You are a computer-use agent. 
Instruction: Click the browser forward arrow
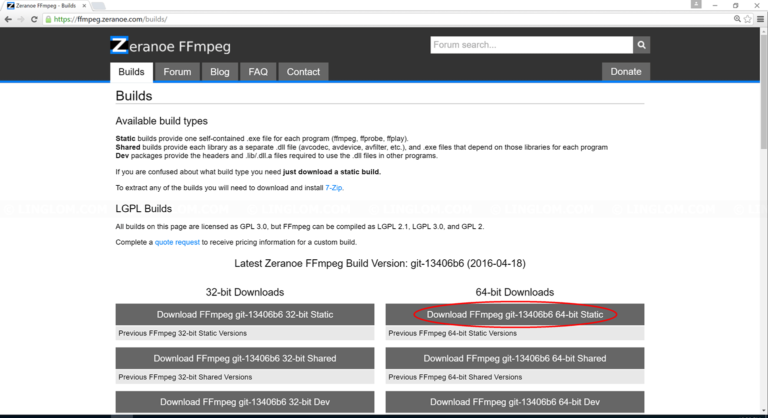click(21, 19)
